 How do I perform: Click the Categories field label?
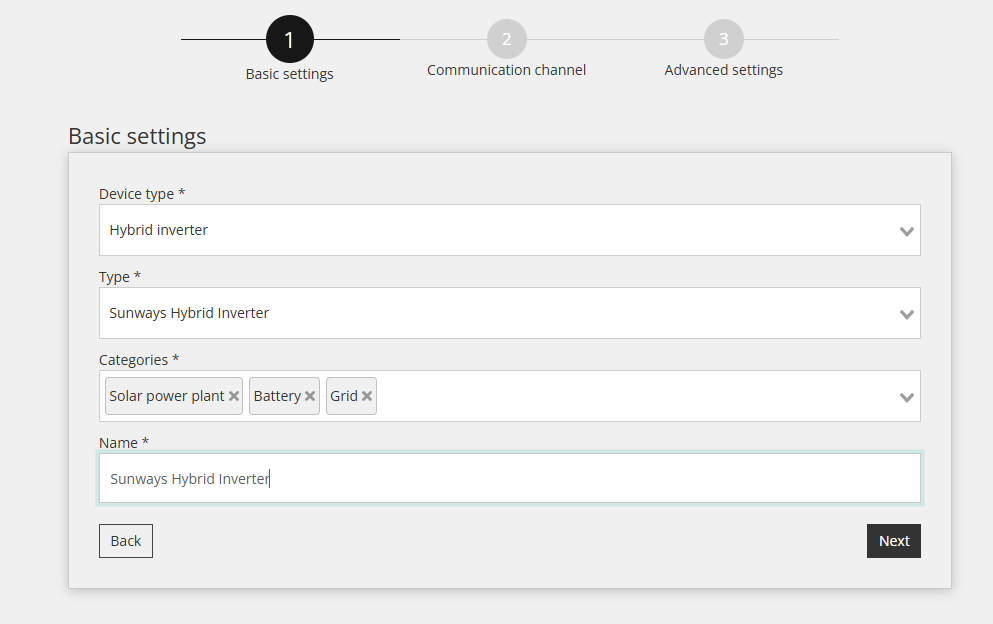(139, 360)
